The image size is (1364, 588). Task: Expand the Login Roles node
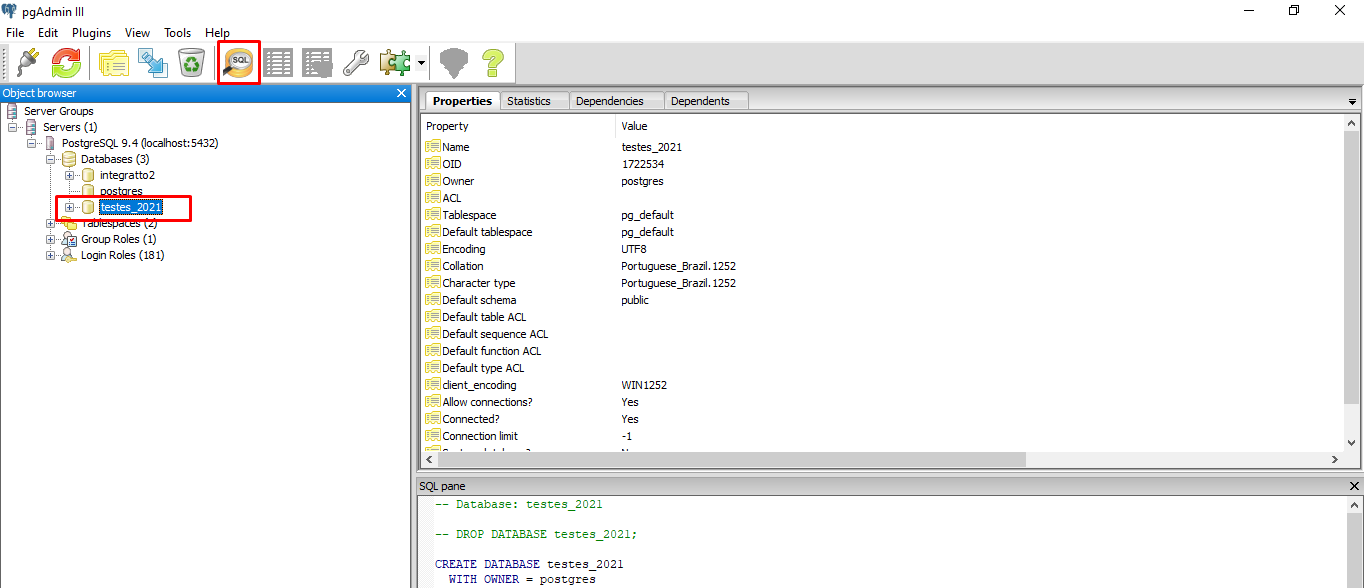pyautogui.click(x=51, y=255)
